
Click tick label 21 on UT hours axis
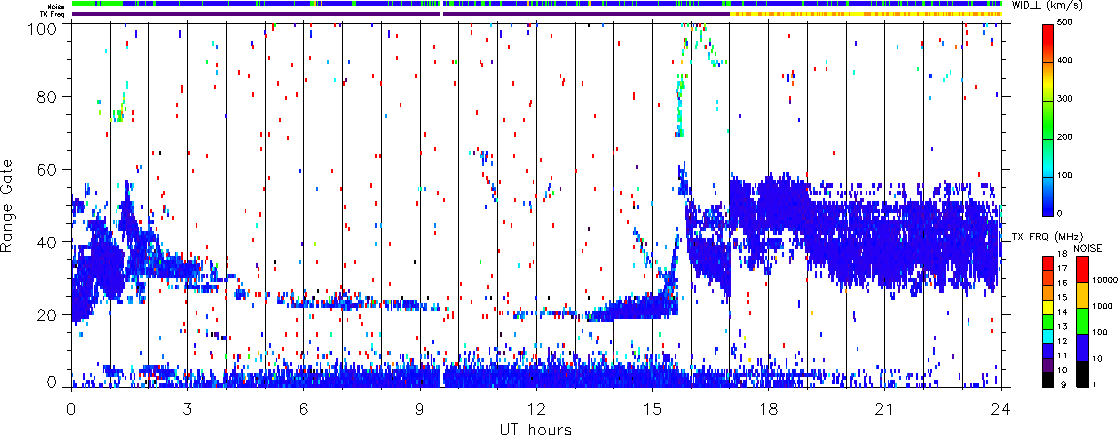[x=885, y=409]
